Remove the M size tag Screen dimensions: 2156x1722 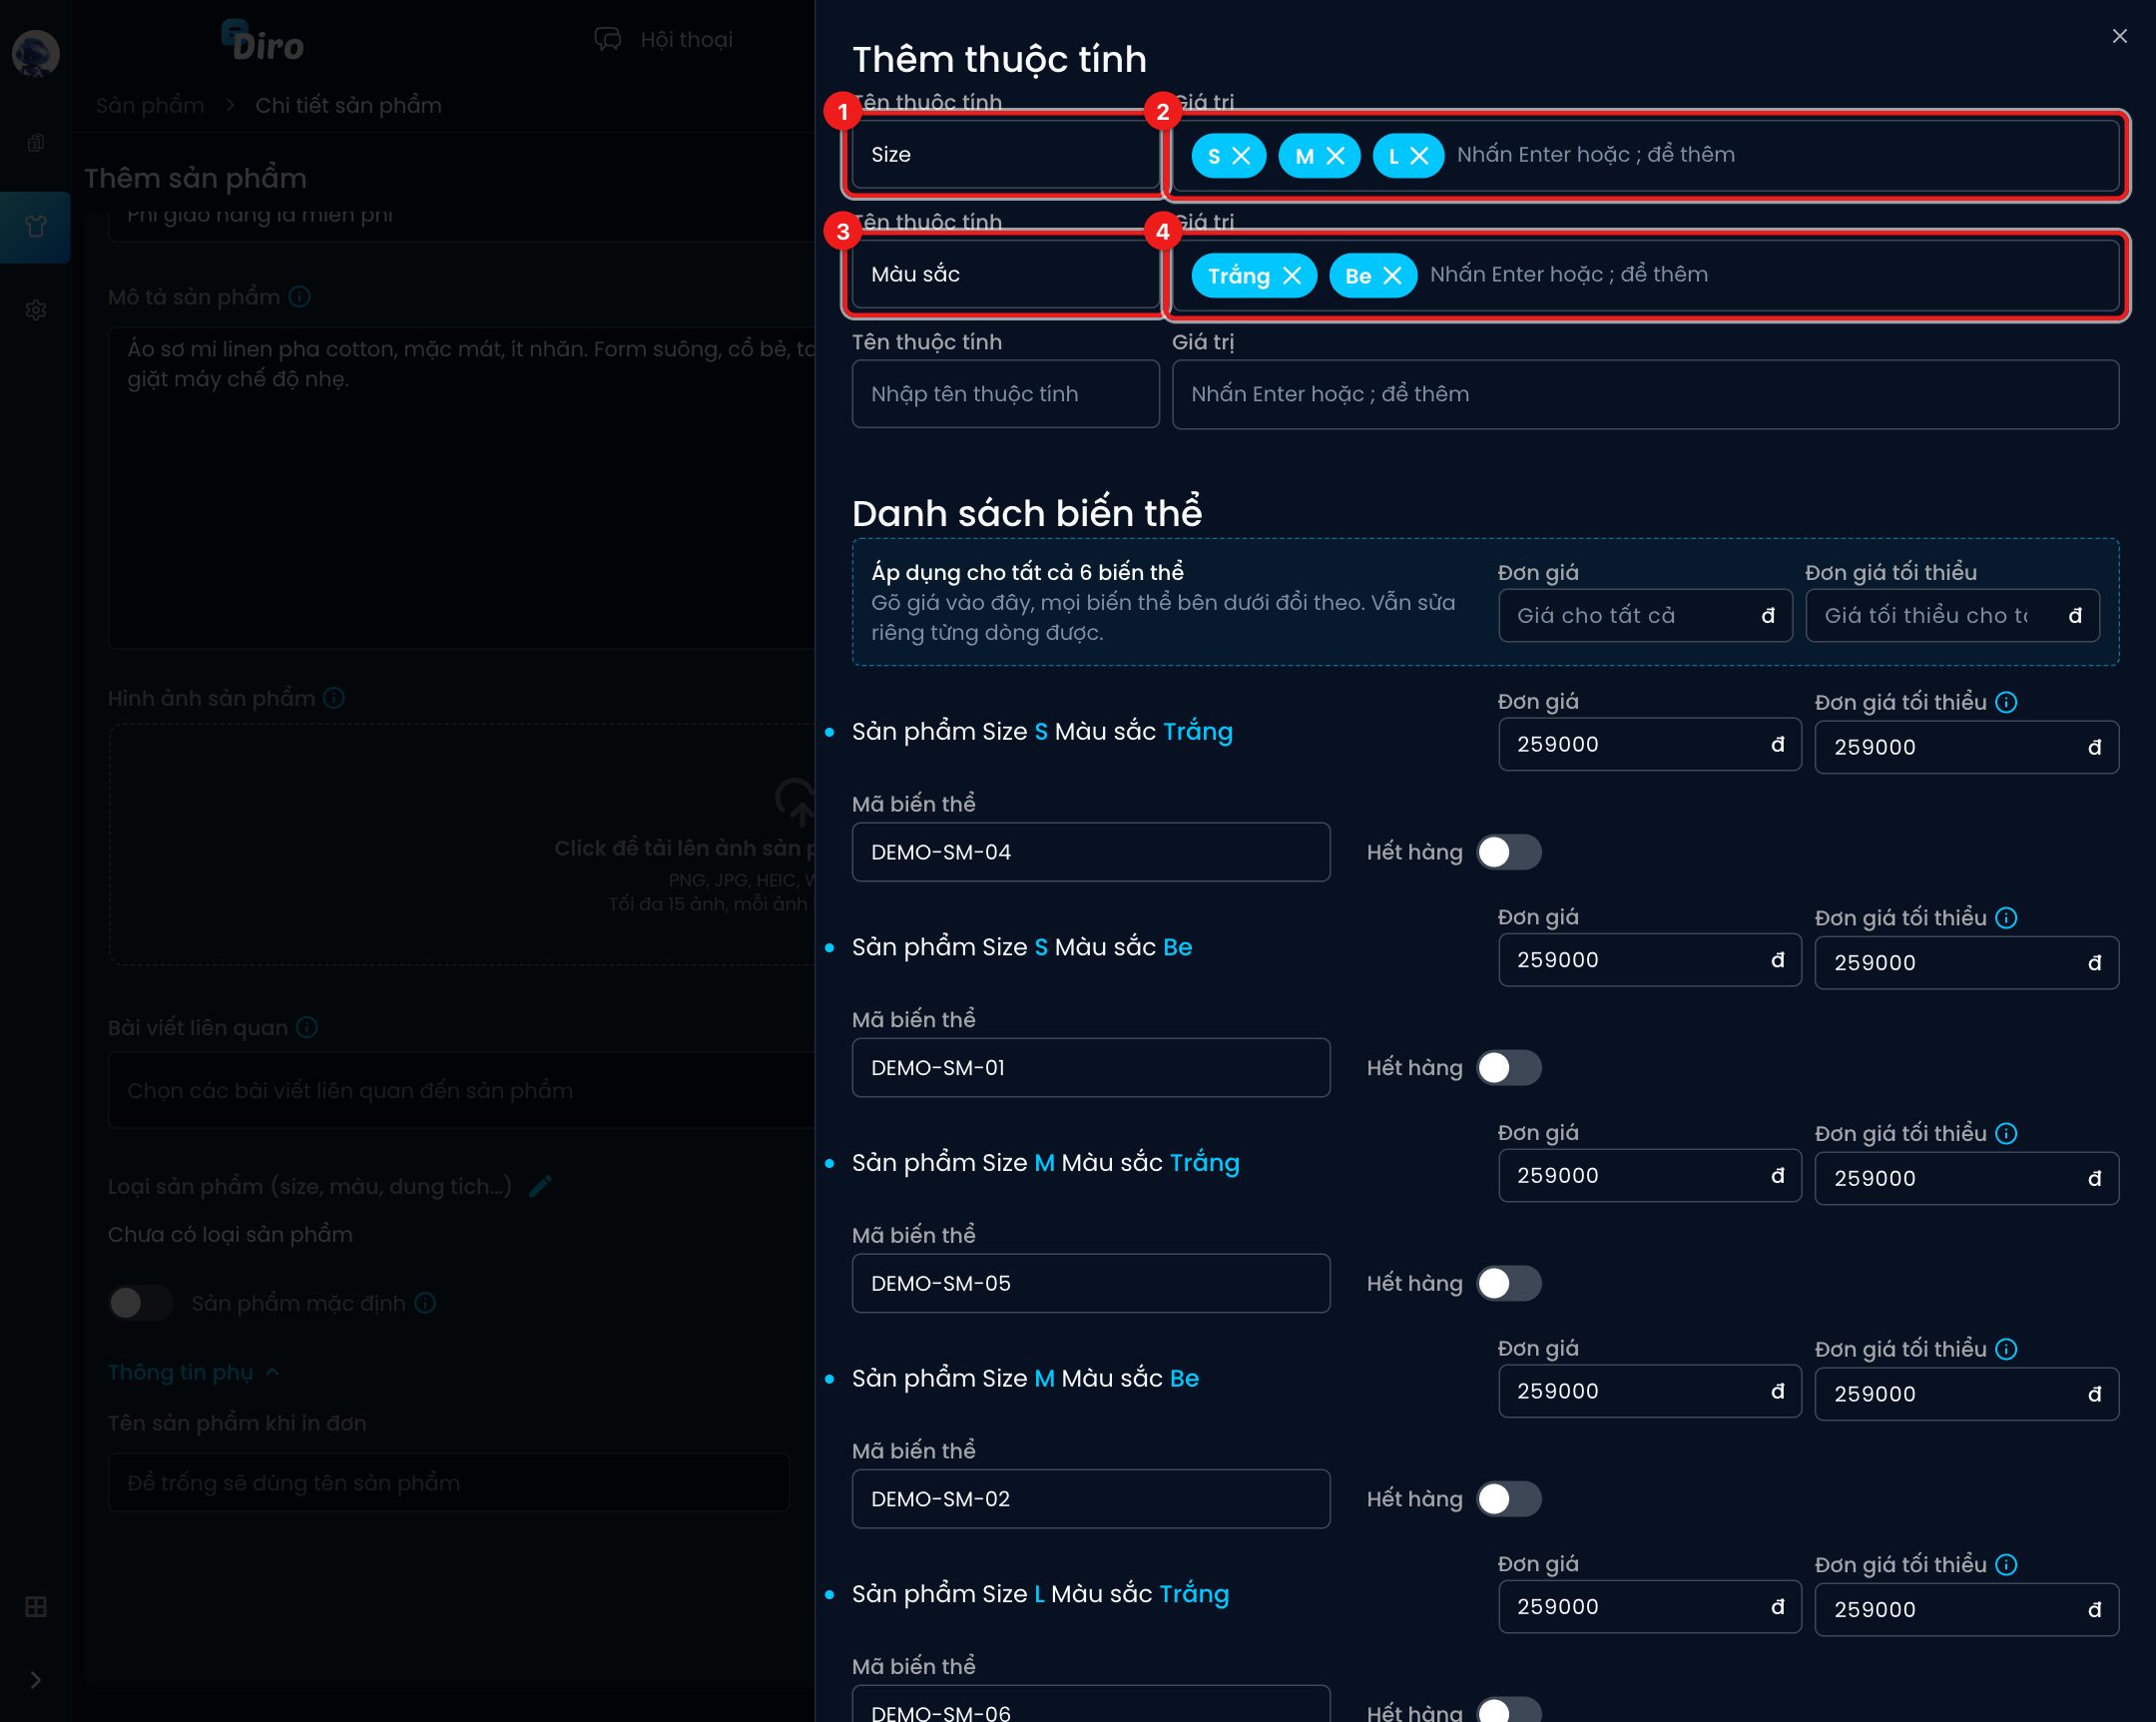(x=1335, y=156)
